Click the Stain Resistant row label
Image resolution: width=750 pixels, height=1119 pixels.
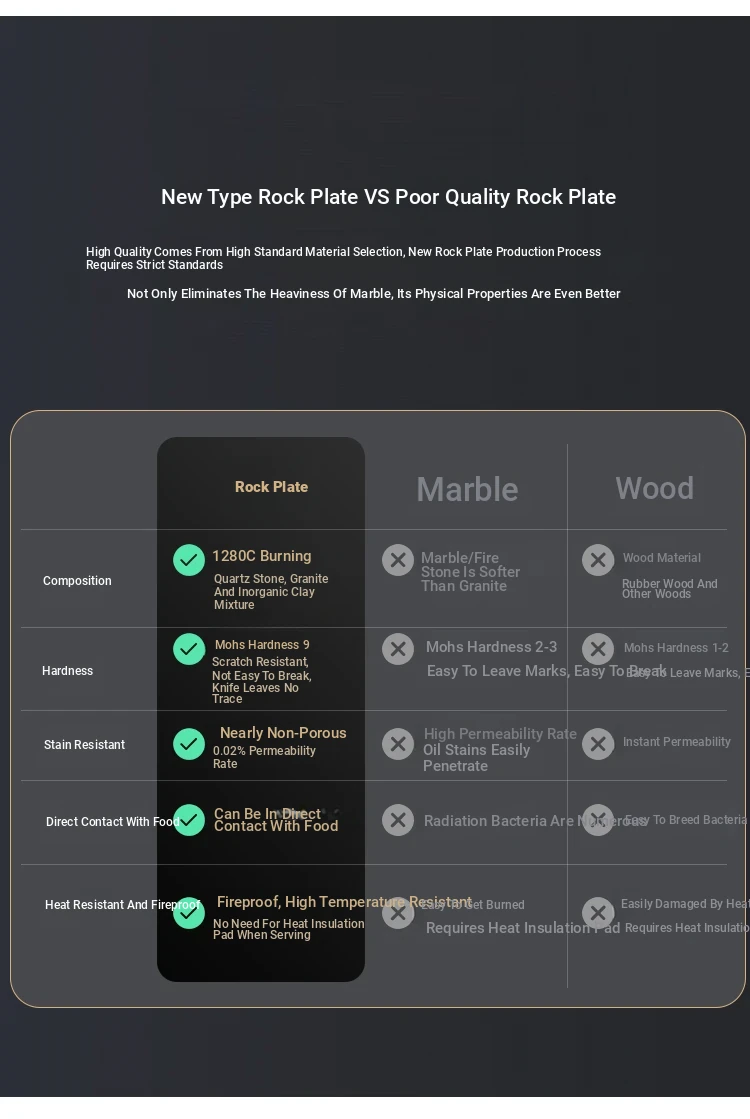(84, 745)
